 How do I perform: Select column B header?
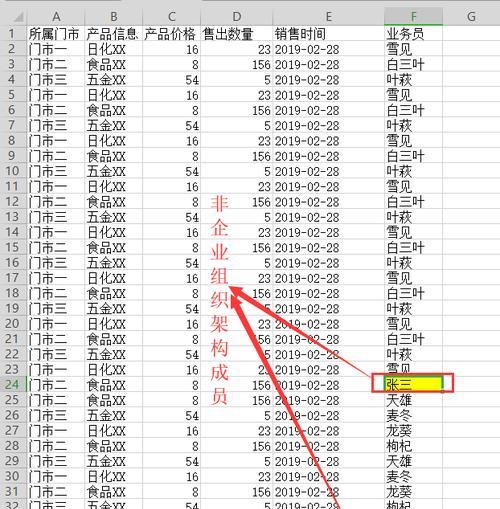click(x=114, y=17)
